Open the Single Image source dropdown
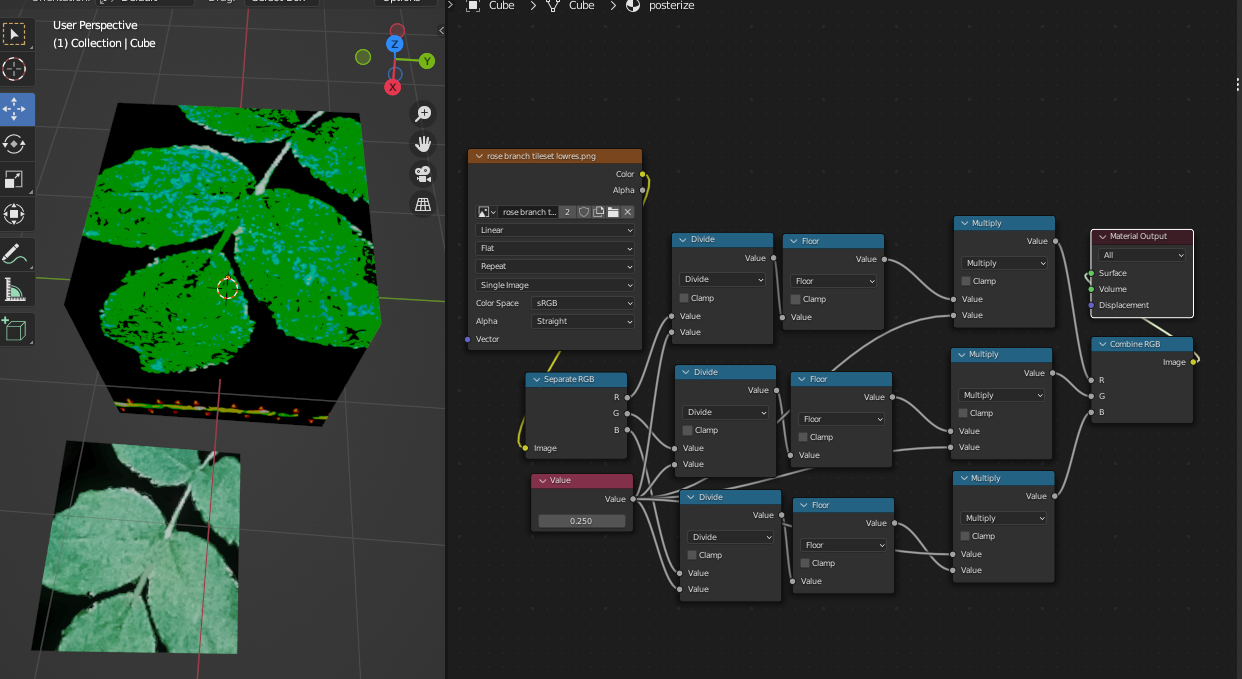Viewport: 1242px width, 679px height. tap(555, 285)
